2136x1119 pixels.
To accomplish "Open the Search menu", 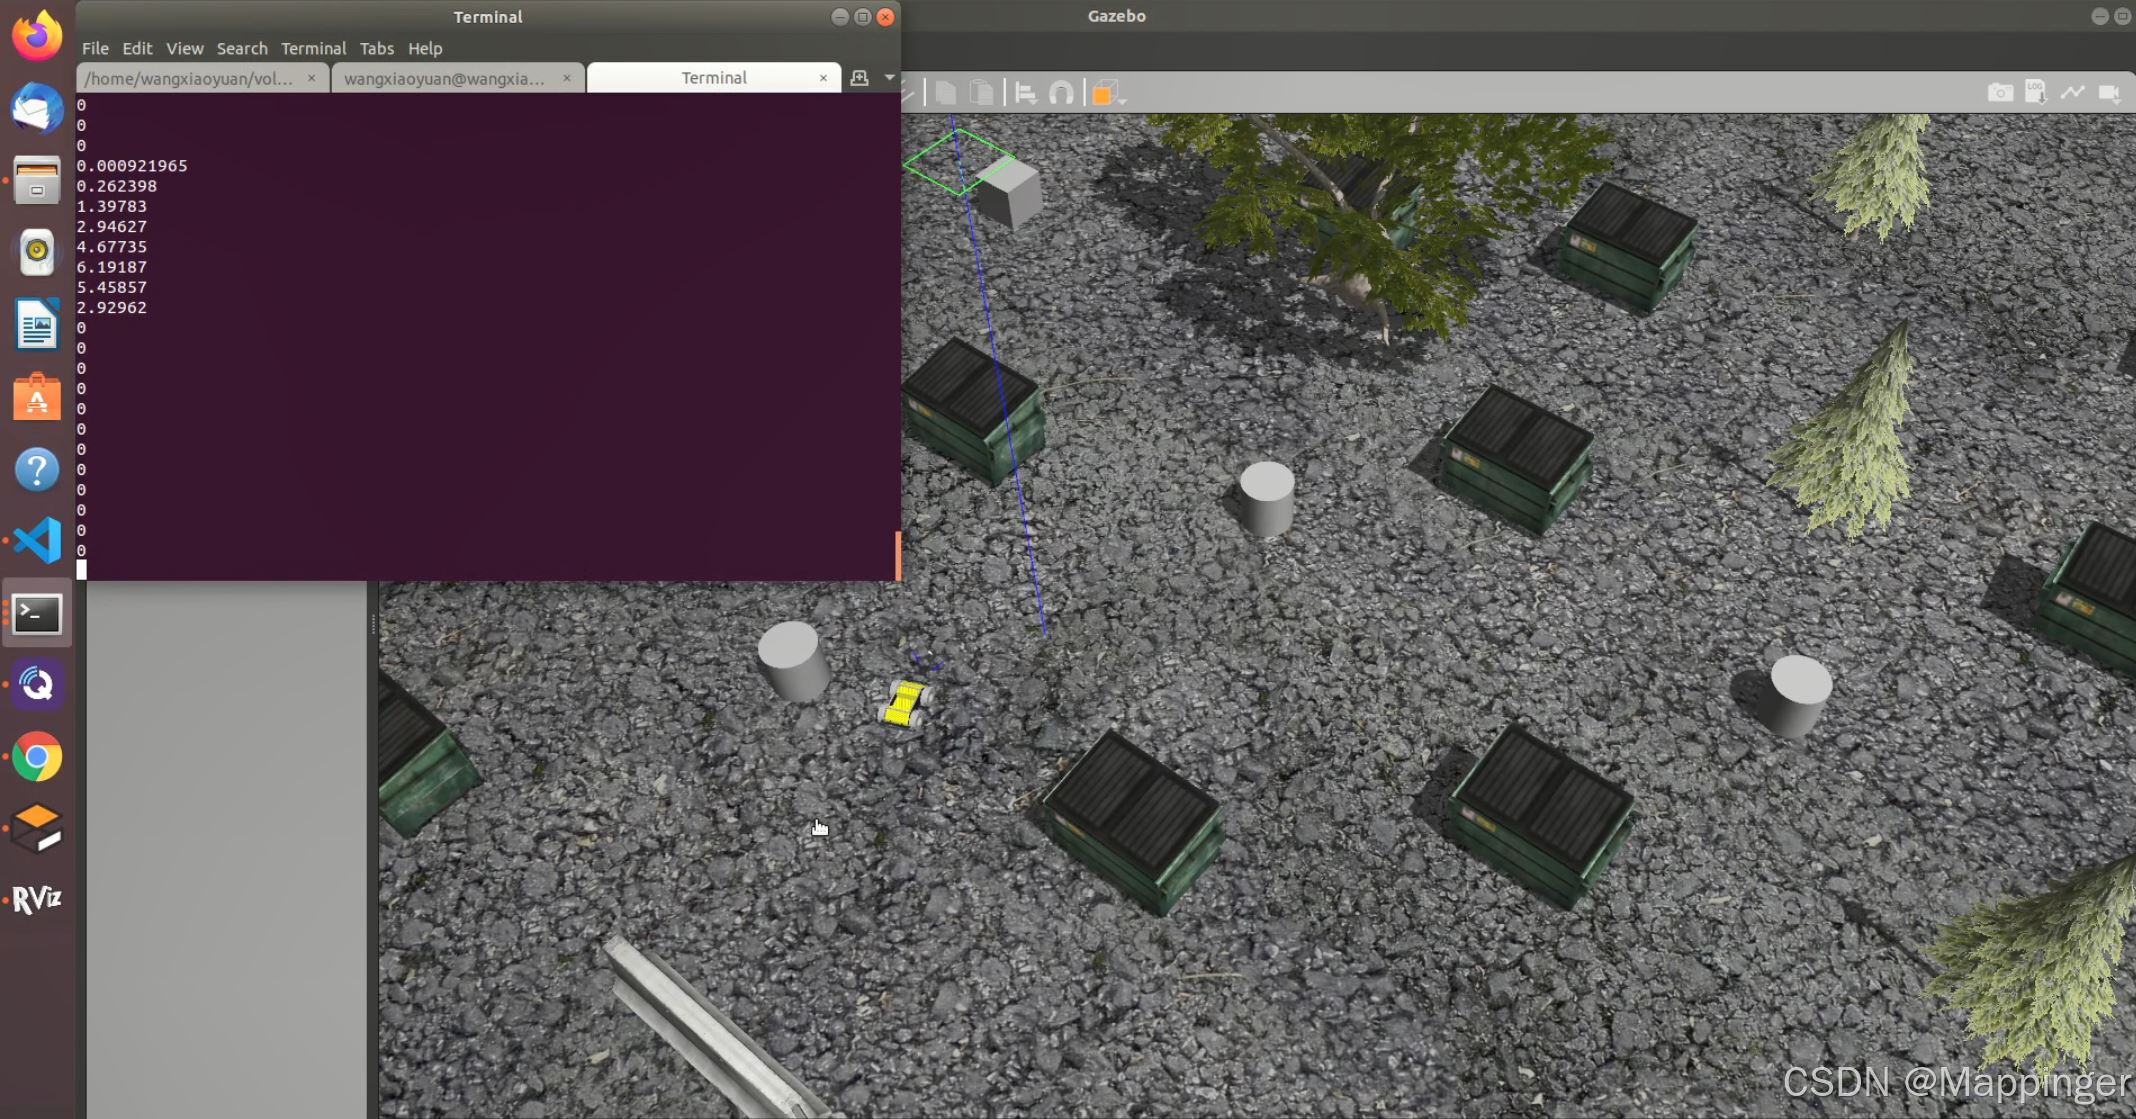I will click(x=242, y=48).
